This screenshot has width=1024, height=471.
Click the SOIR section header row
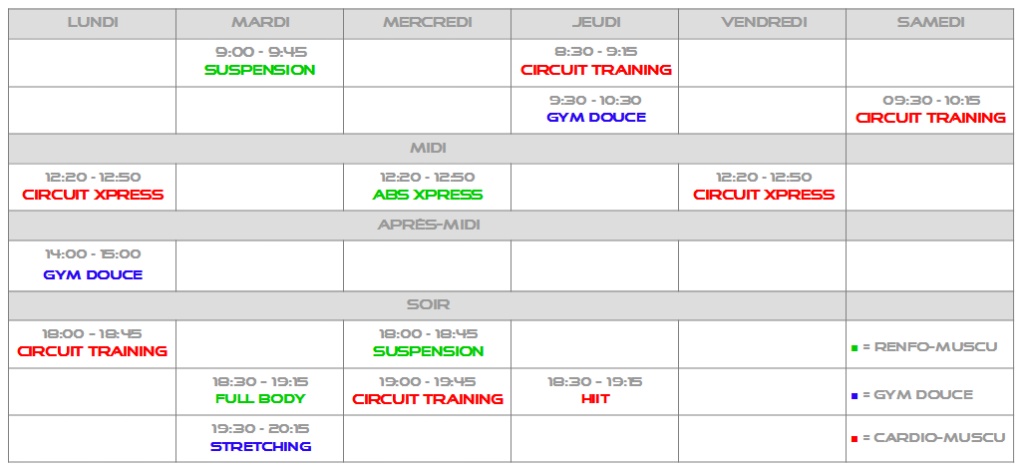pos(427,305)
